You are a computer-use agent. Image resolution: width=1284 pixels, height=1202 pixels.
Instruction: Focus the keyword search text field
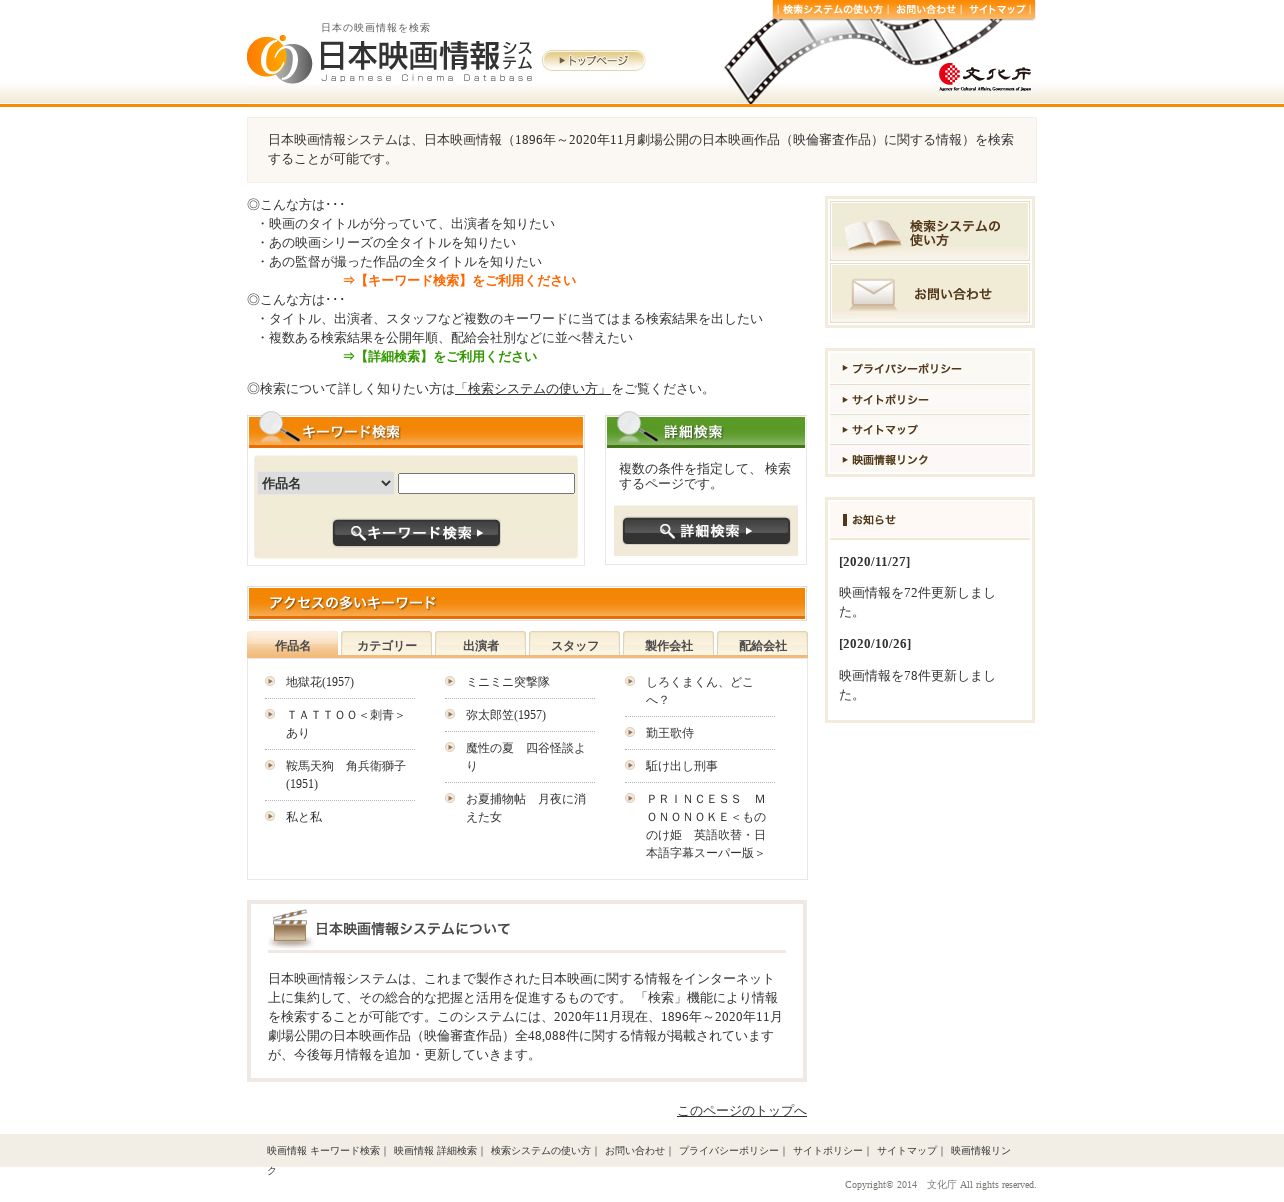coord(486,484)
